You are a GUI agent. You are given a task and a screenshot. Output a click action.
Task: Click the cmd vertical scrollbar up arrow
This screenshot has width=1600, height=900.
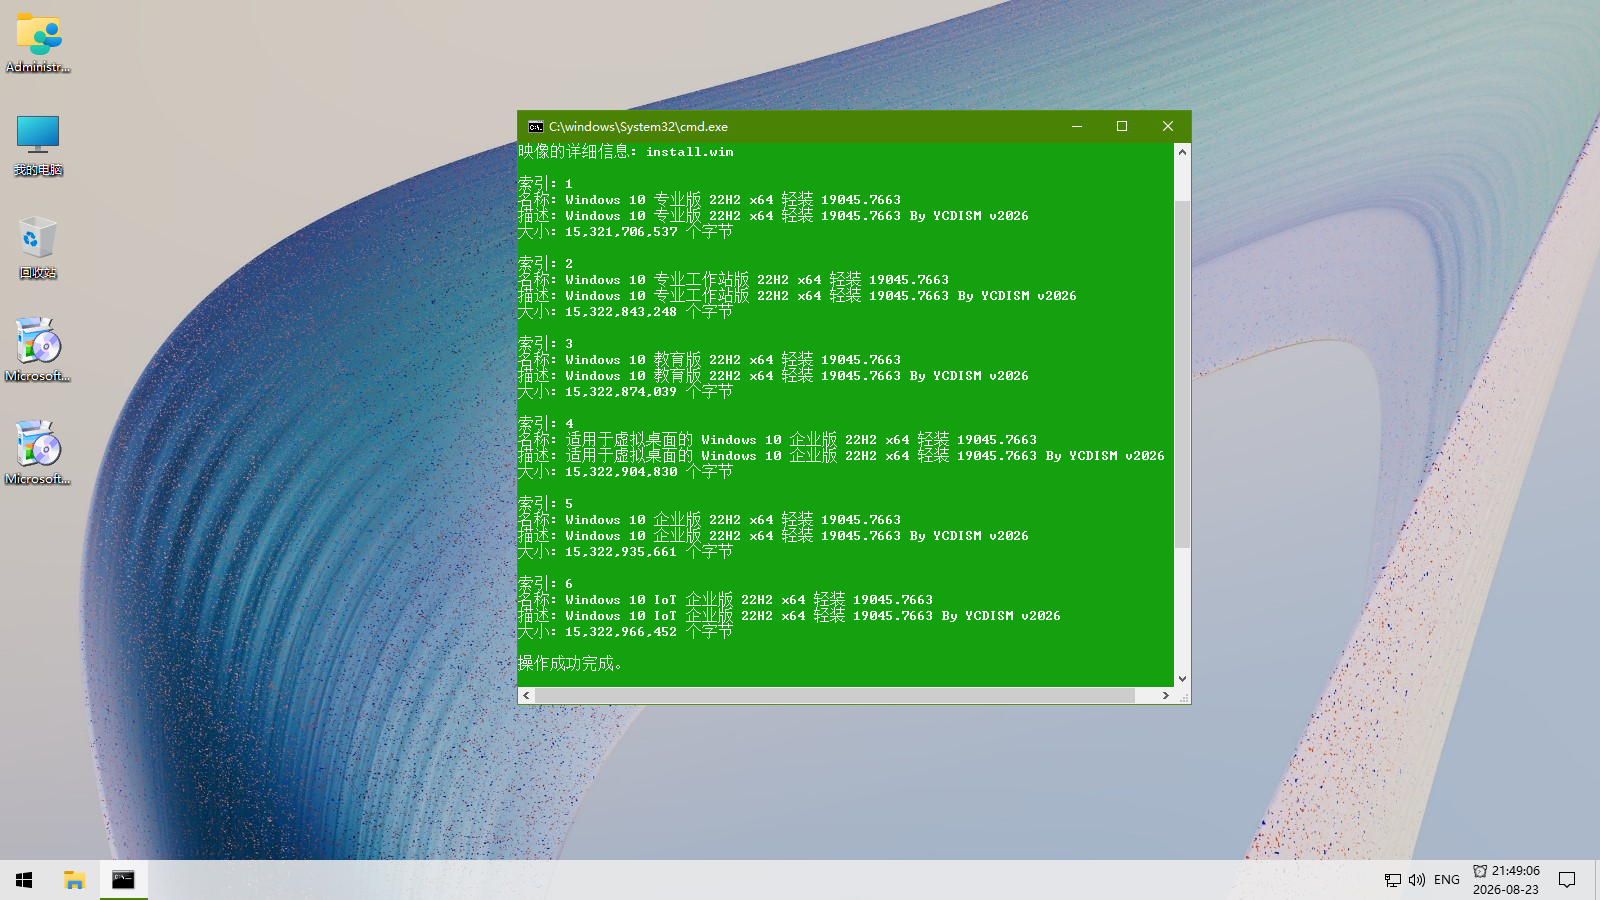coord(1182,152)
